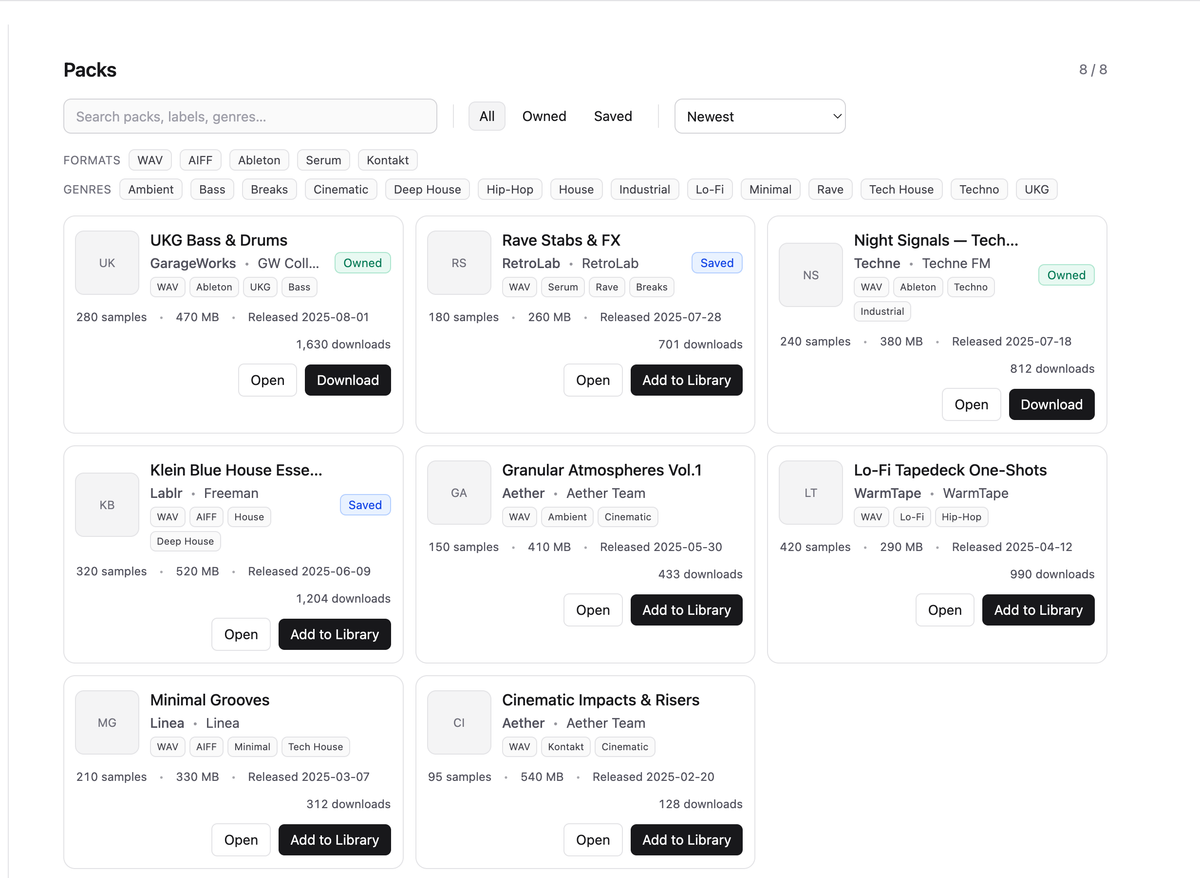Download the UKG Bass & Drums pack

point(348,380)
